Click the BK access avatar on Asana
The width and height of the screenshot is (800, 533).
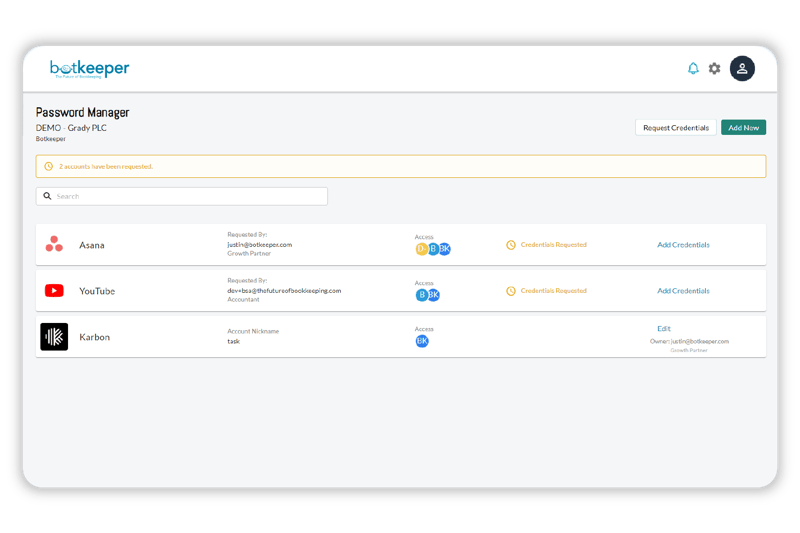point(445,249)
